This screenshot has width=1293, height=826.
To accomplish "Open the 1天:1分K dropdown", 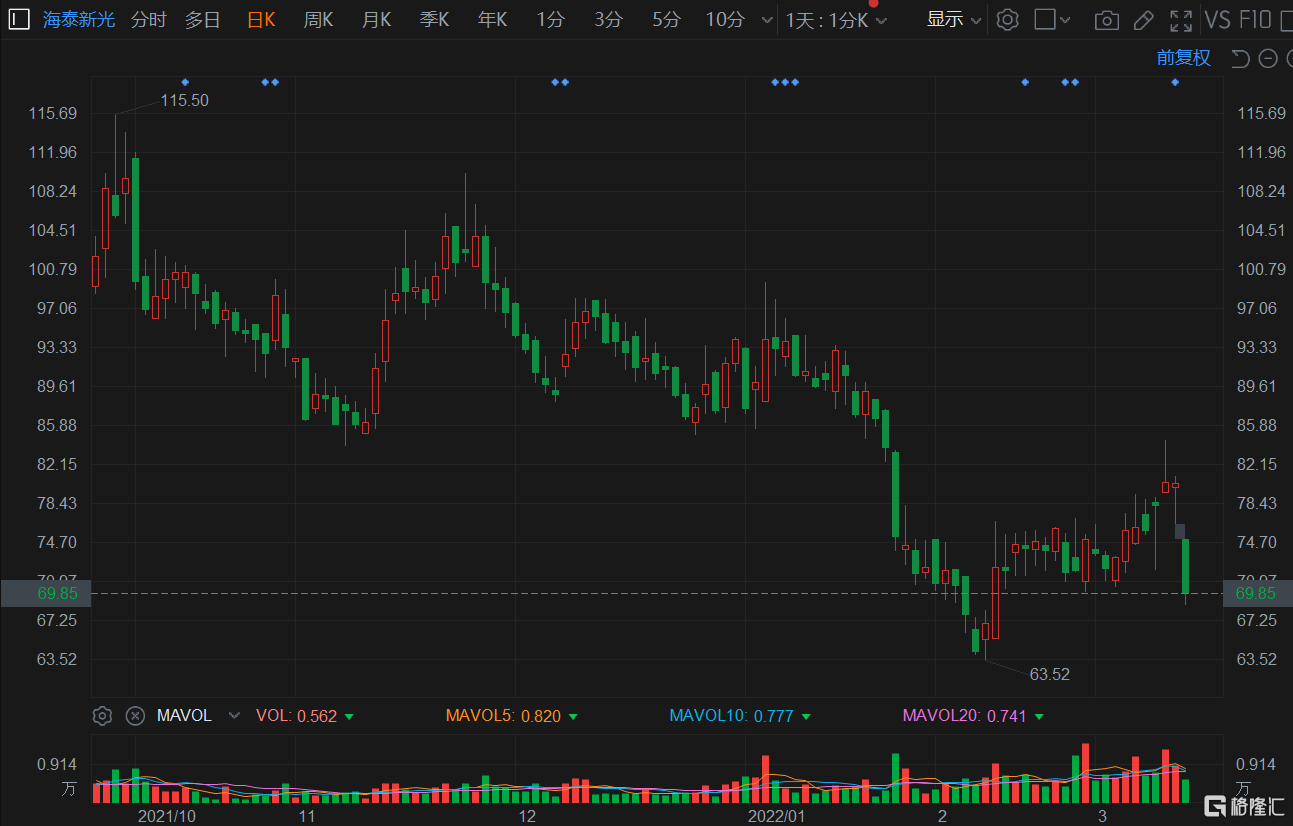I will click(836, 20).
